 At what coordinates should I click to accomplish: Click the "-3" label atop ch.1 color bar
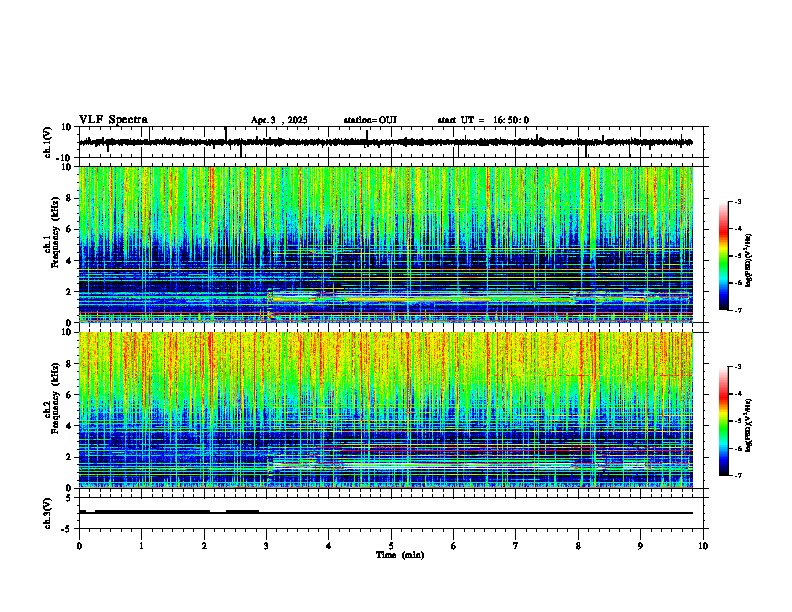click(x=737, y=201)
